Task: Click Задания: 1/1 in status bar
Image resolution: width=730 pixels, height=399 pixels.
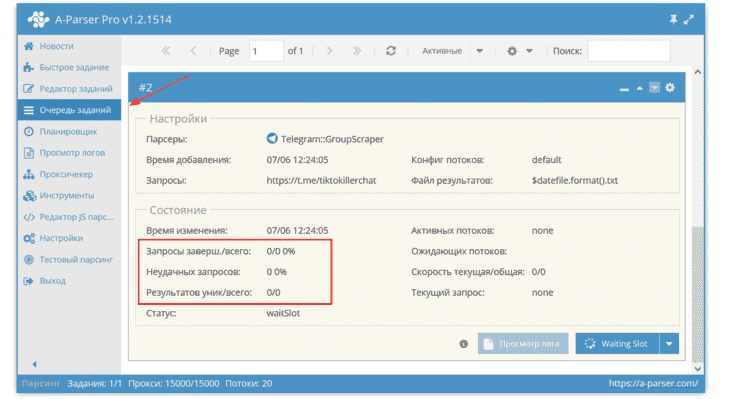Action: coord(95,383)
